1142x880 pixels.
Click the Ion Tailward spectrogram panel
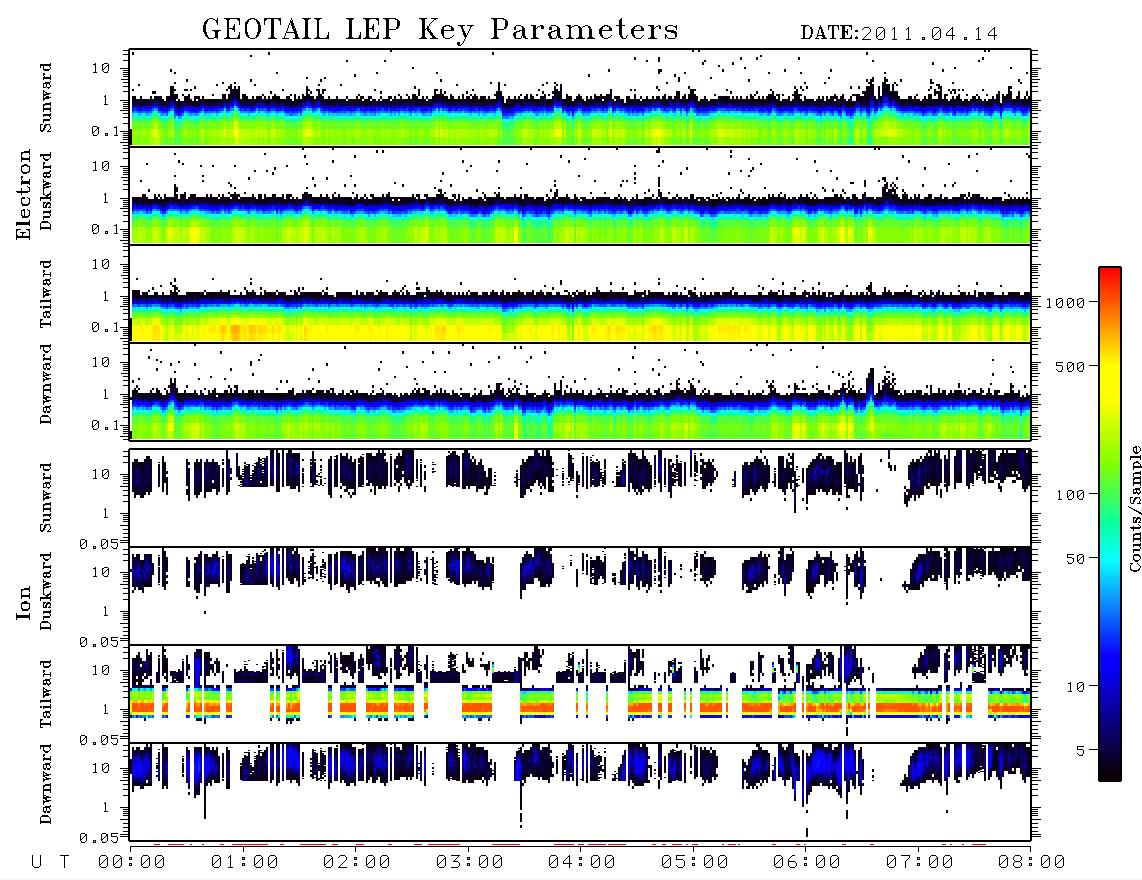pos(580,694)
